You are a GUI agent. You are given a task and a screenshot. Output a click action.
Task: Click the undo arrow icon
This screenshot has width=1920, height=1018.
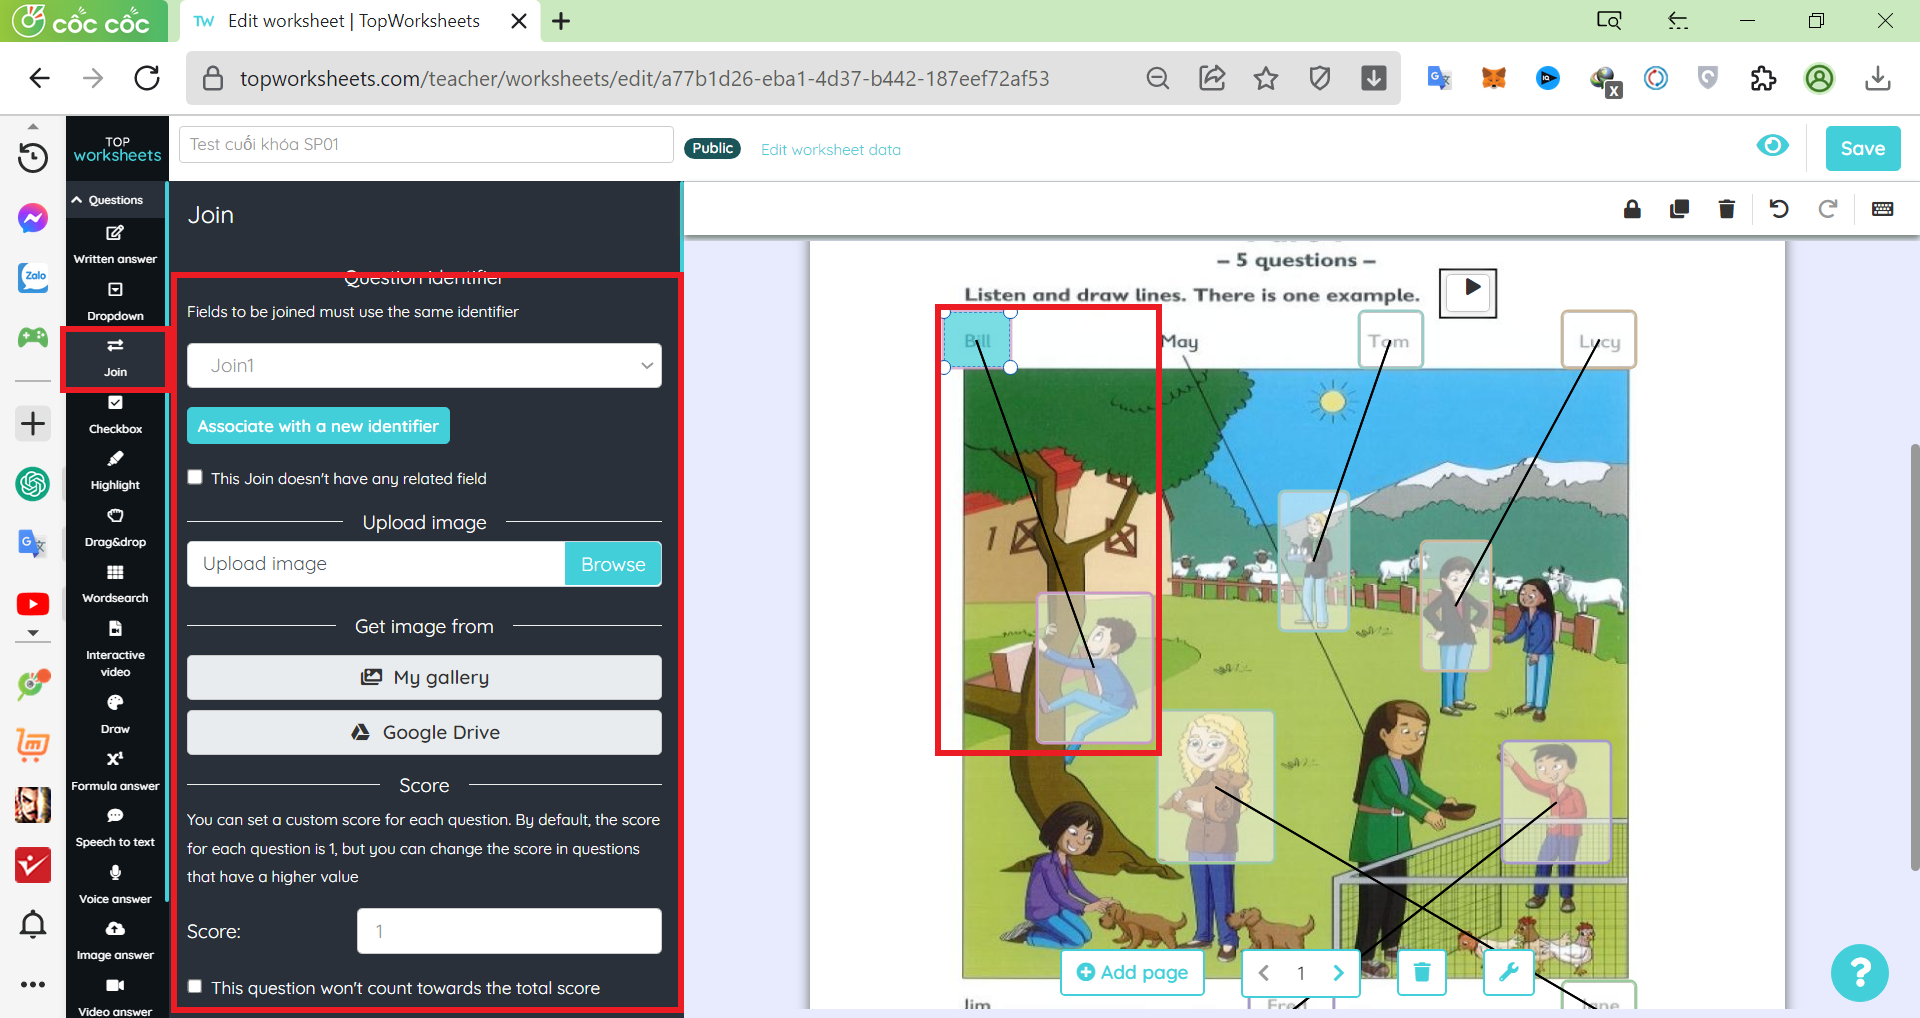[1778, 209]
